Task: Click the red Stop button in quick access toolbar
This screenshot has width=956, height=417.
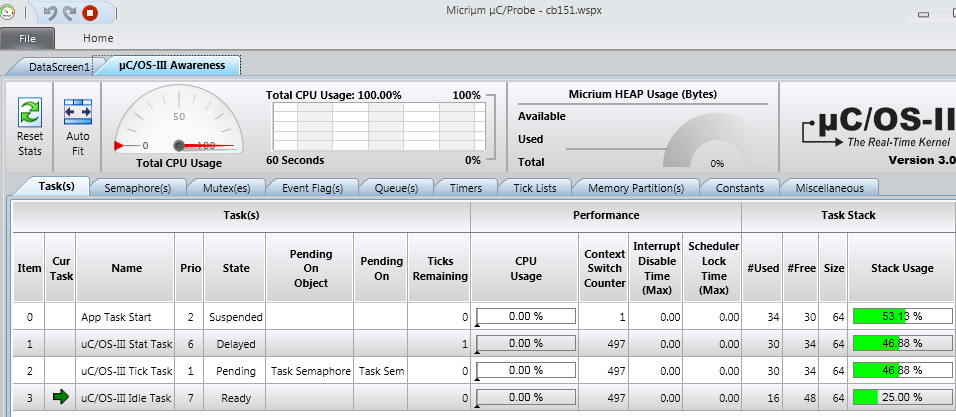Action: coord(90,13)
